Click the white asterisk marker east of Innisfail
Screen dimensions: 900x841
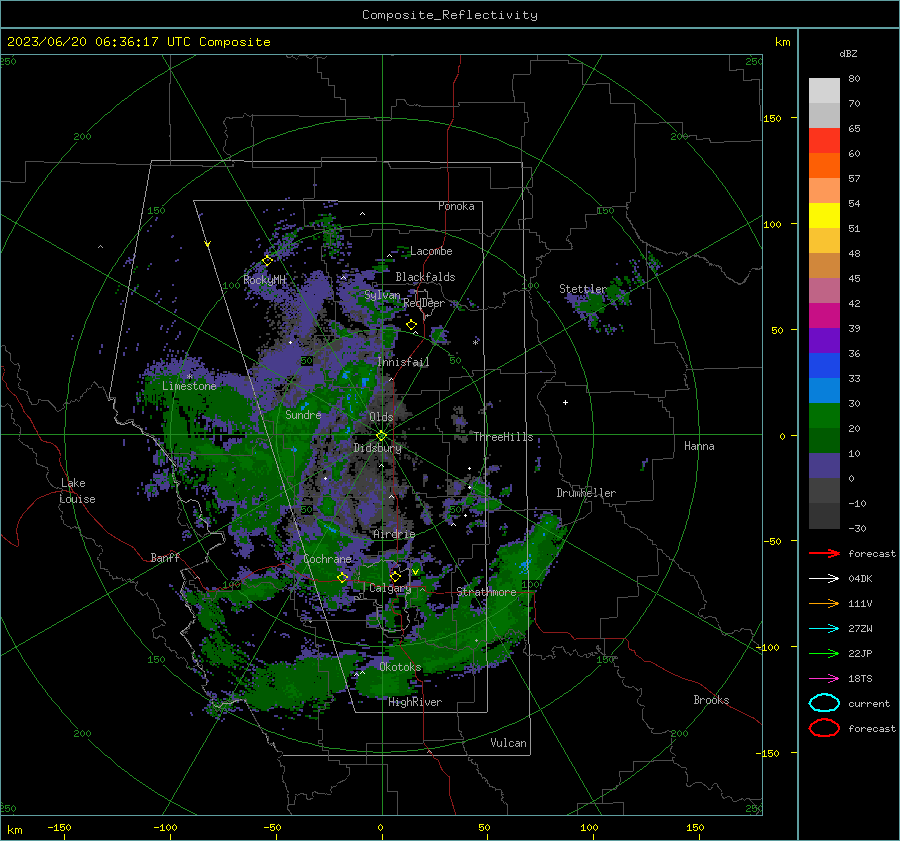tap(475, 343)
